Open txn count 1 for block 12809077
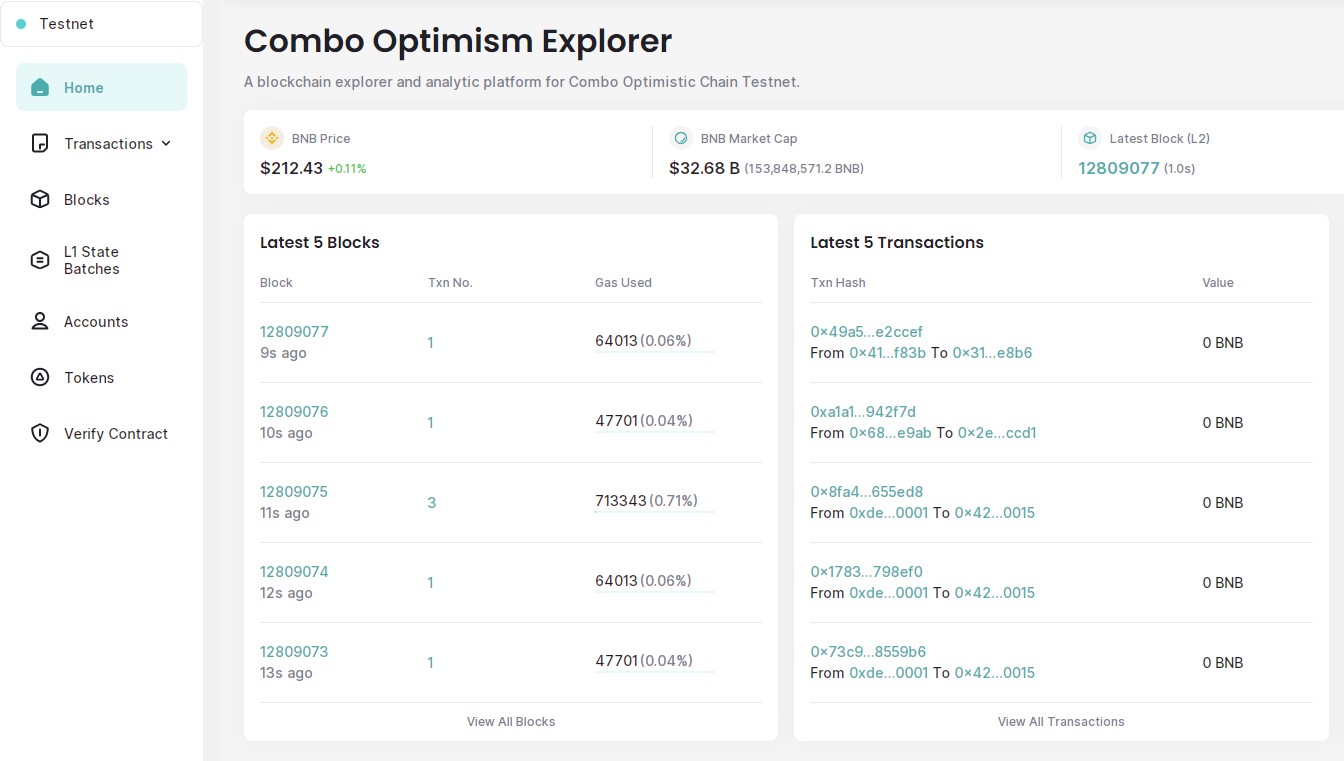This screenshot has height=761, width=1344. point(431,343)
